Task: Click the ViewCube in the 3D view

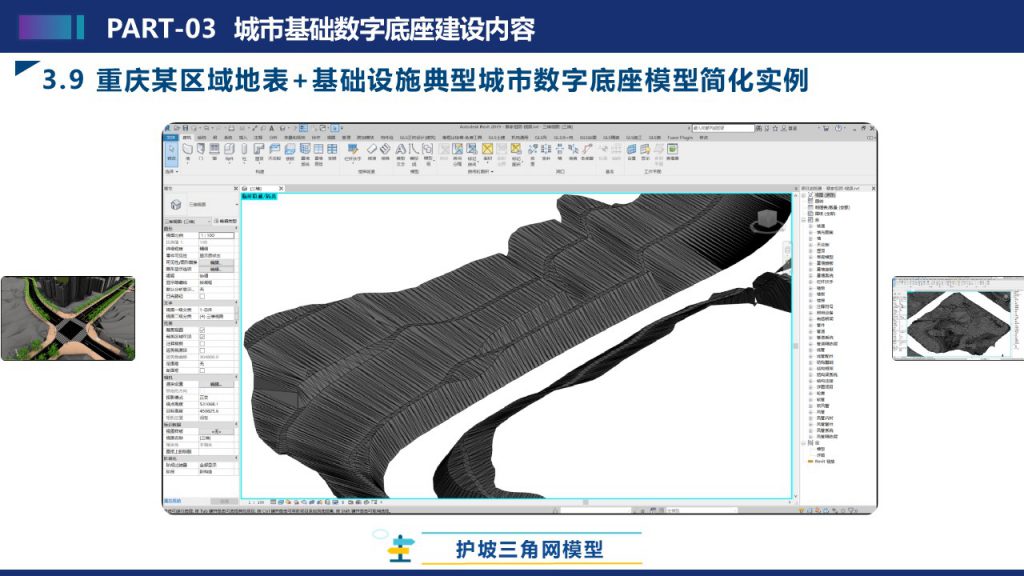Action: pos(767,221)
